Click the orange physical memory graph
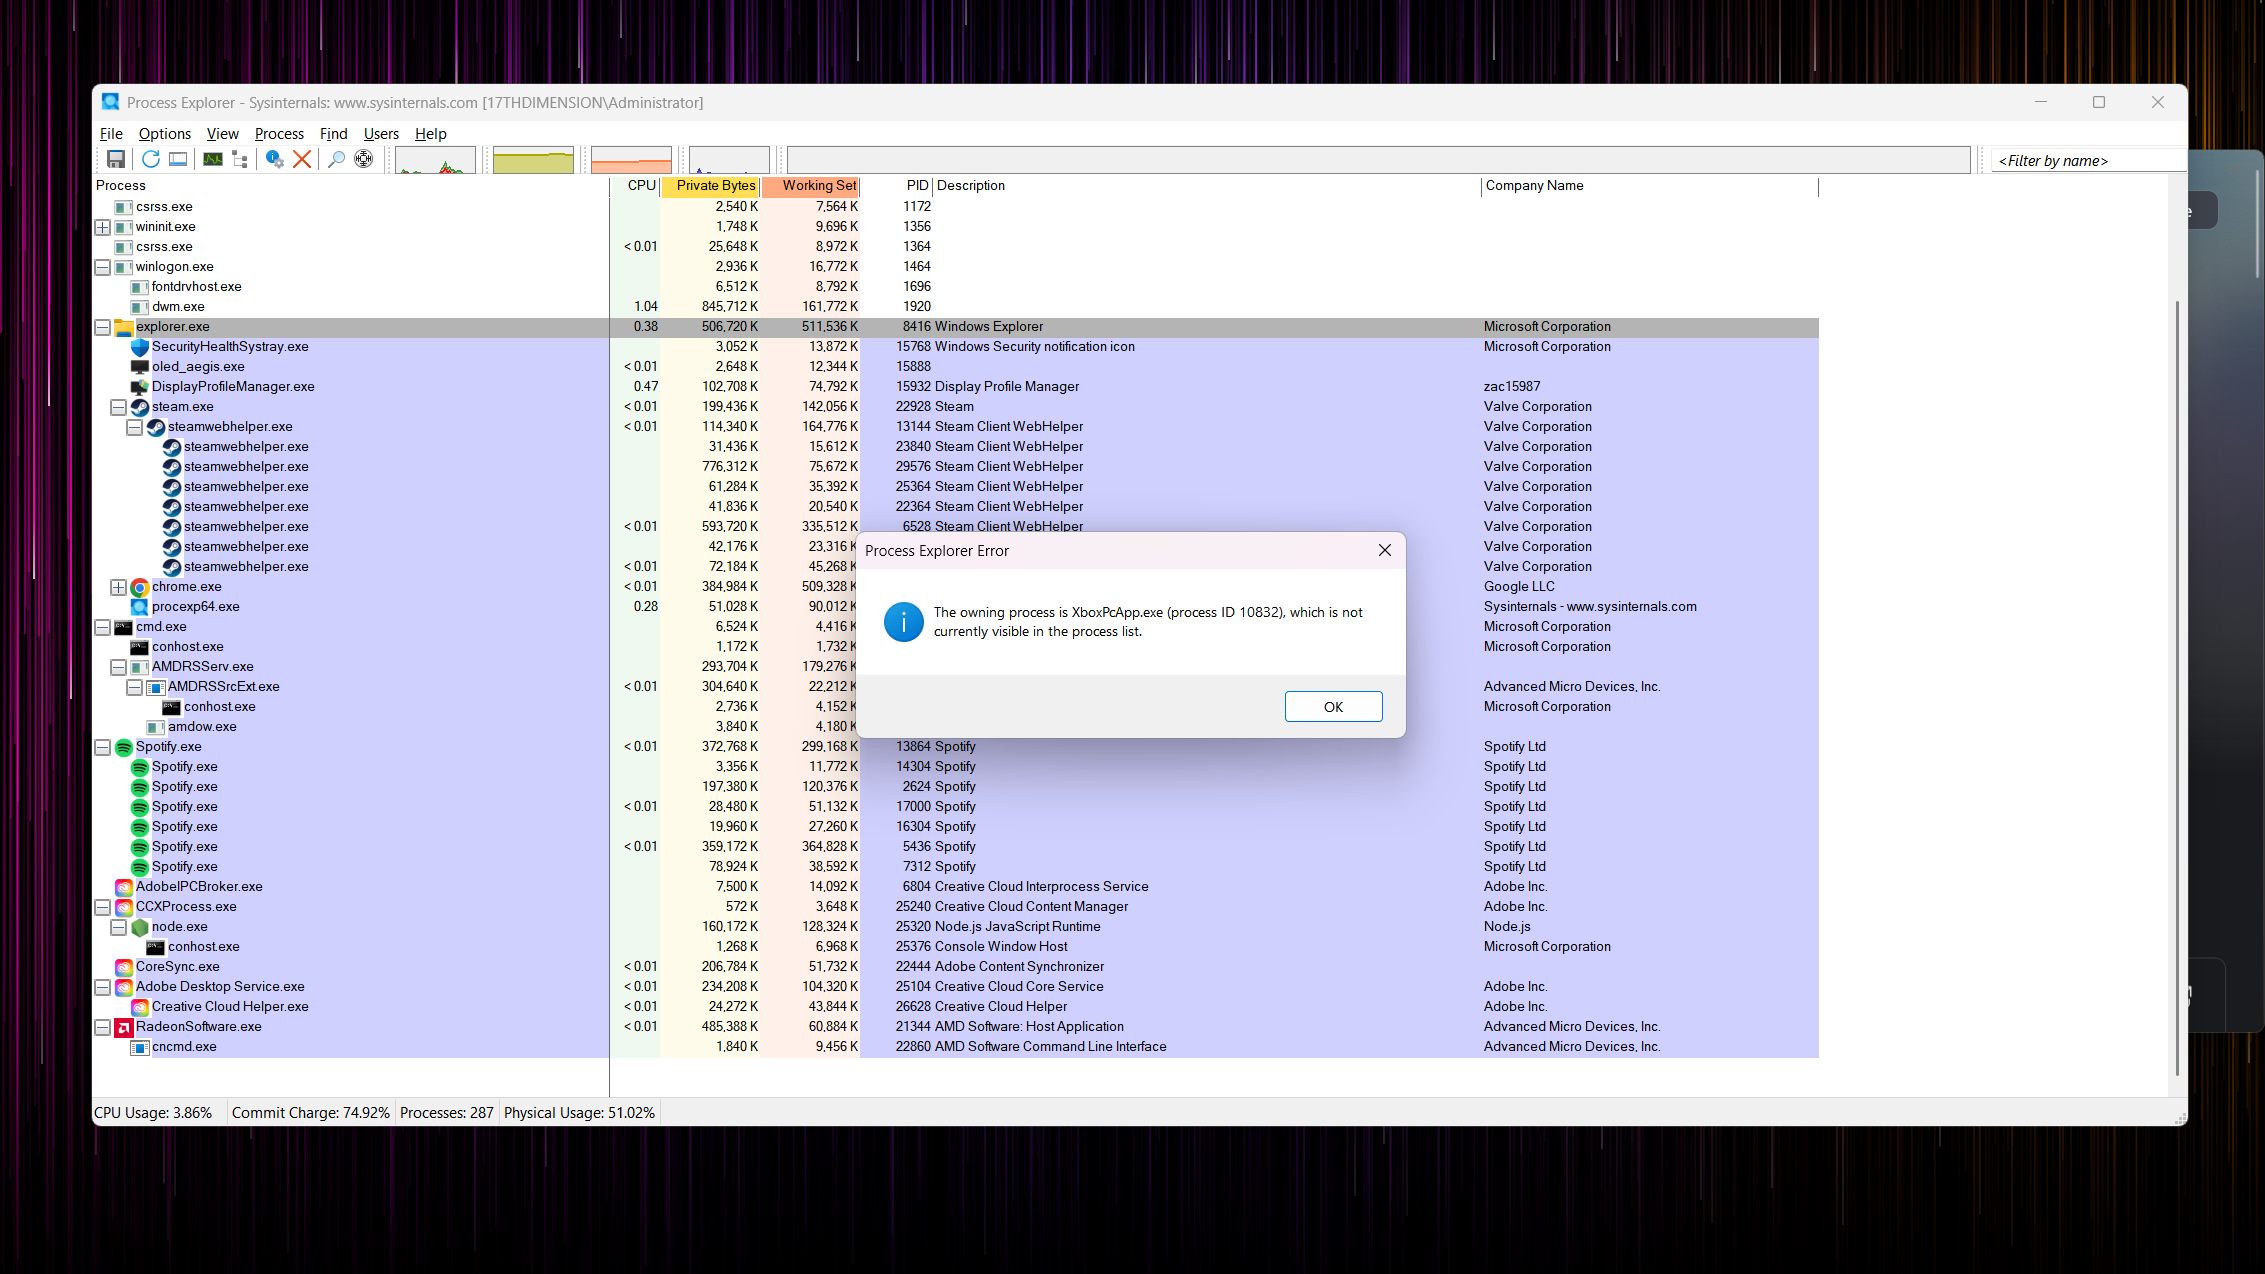 coord(631,160)
